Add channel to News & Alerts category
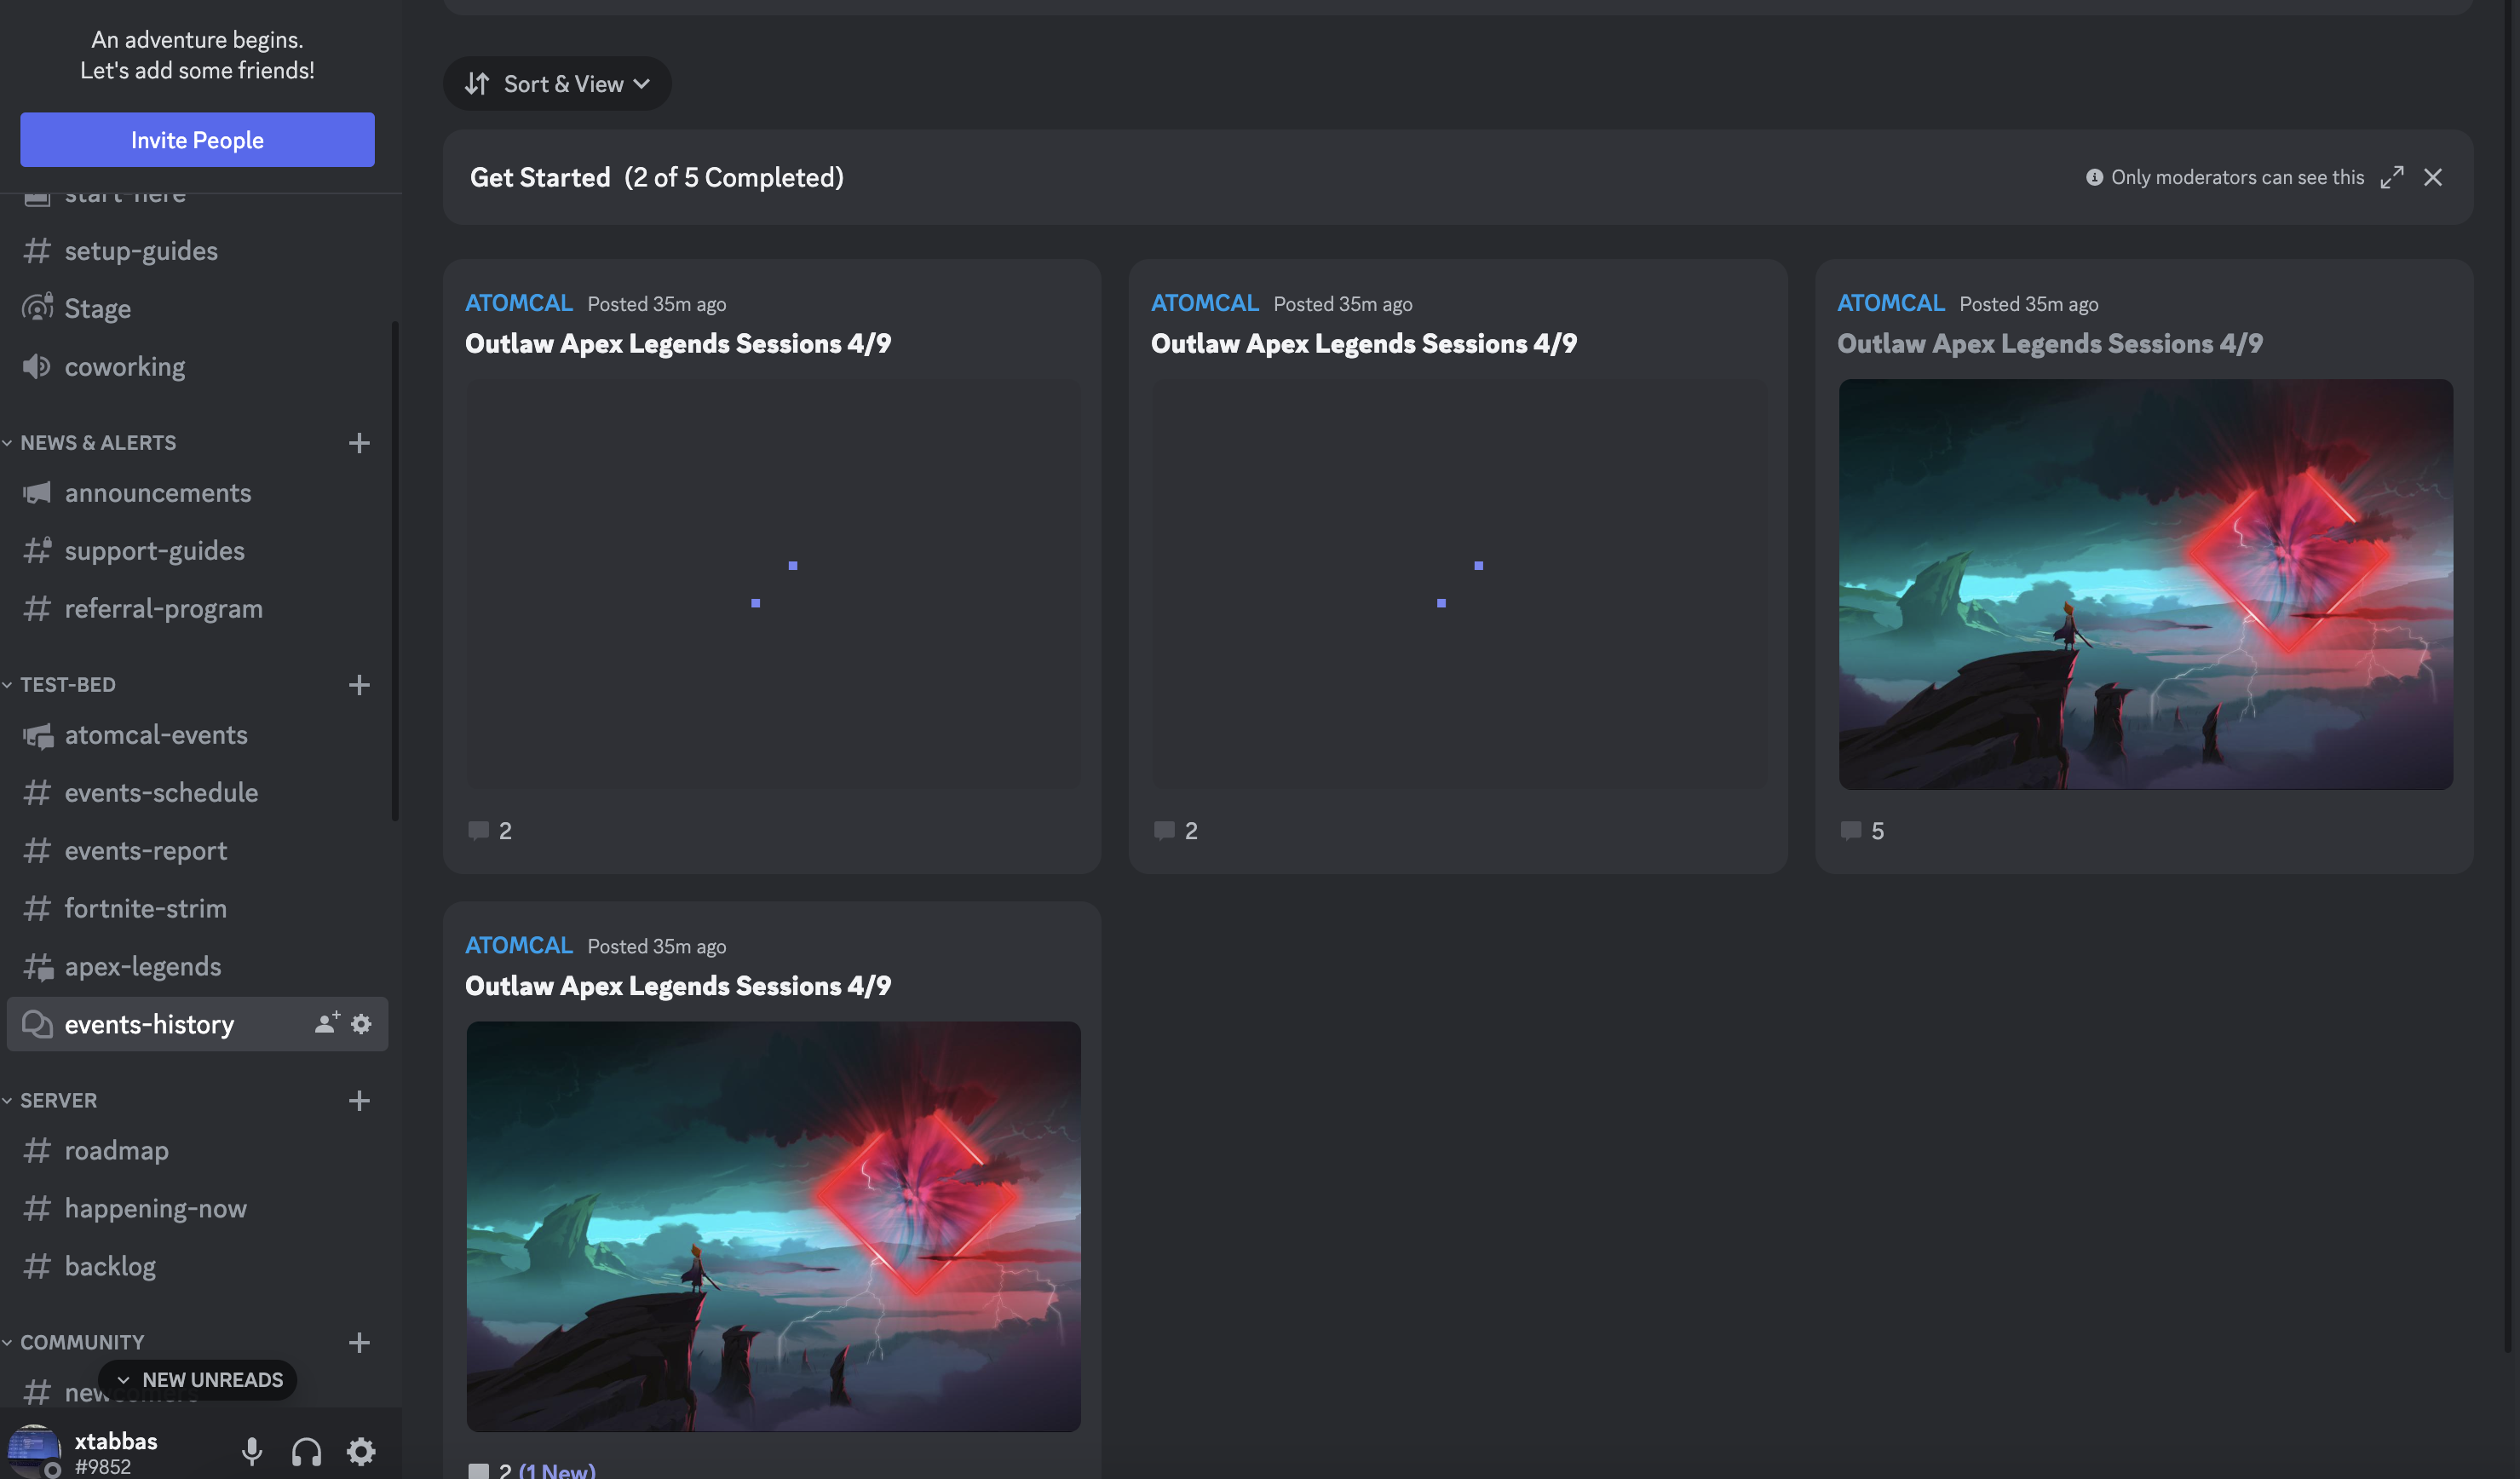Viewport: 2520px width, 1479px height. click(x=359, y=443)
